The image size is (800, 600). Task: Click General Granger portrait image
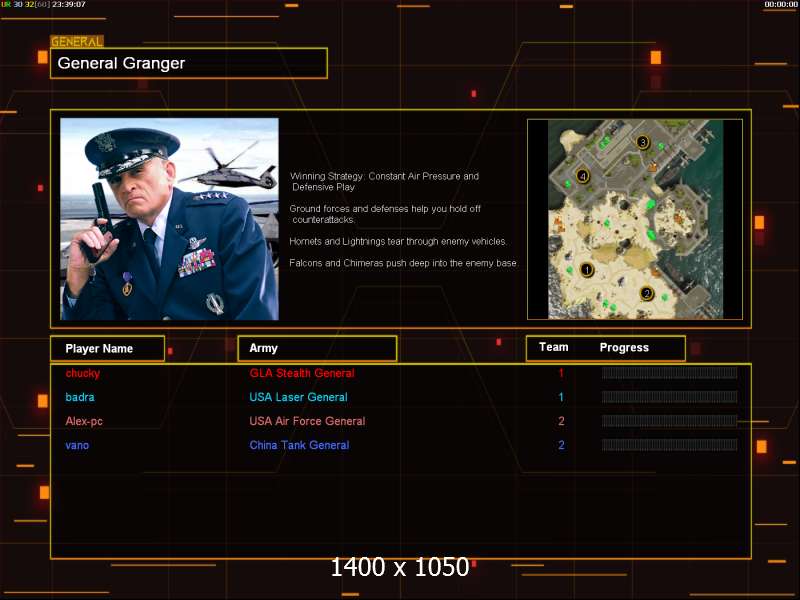click(x=169, y=219)
